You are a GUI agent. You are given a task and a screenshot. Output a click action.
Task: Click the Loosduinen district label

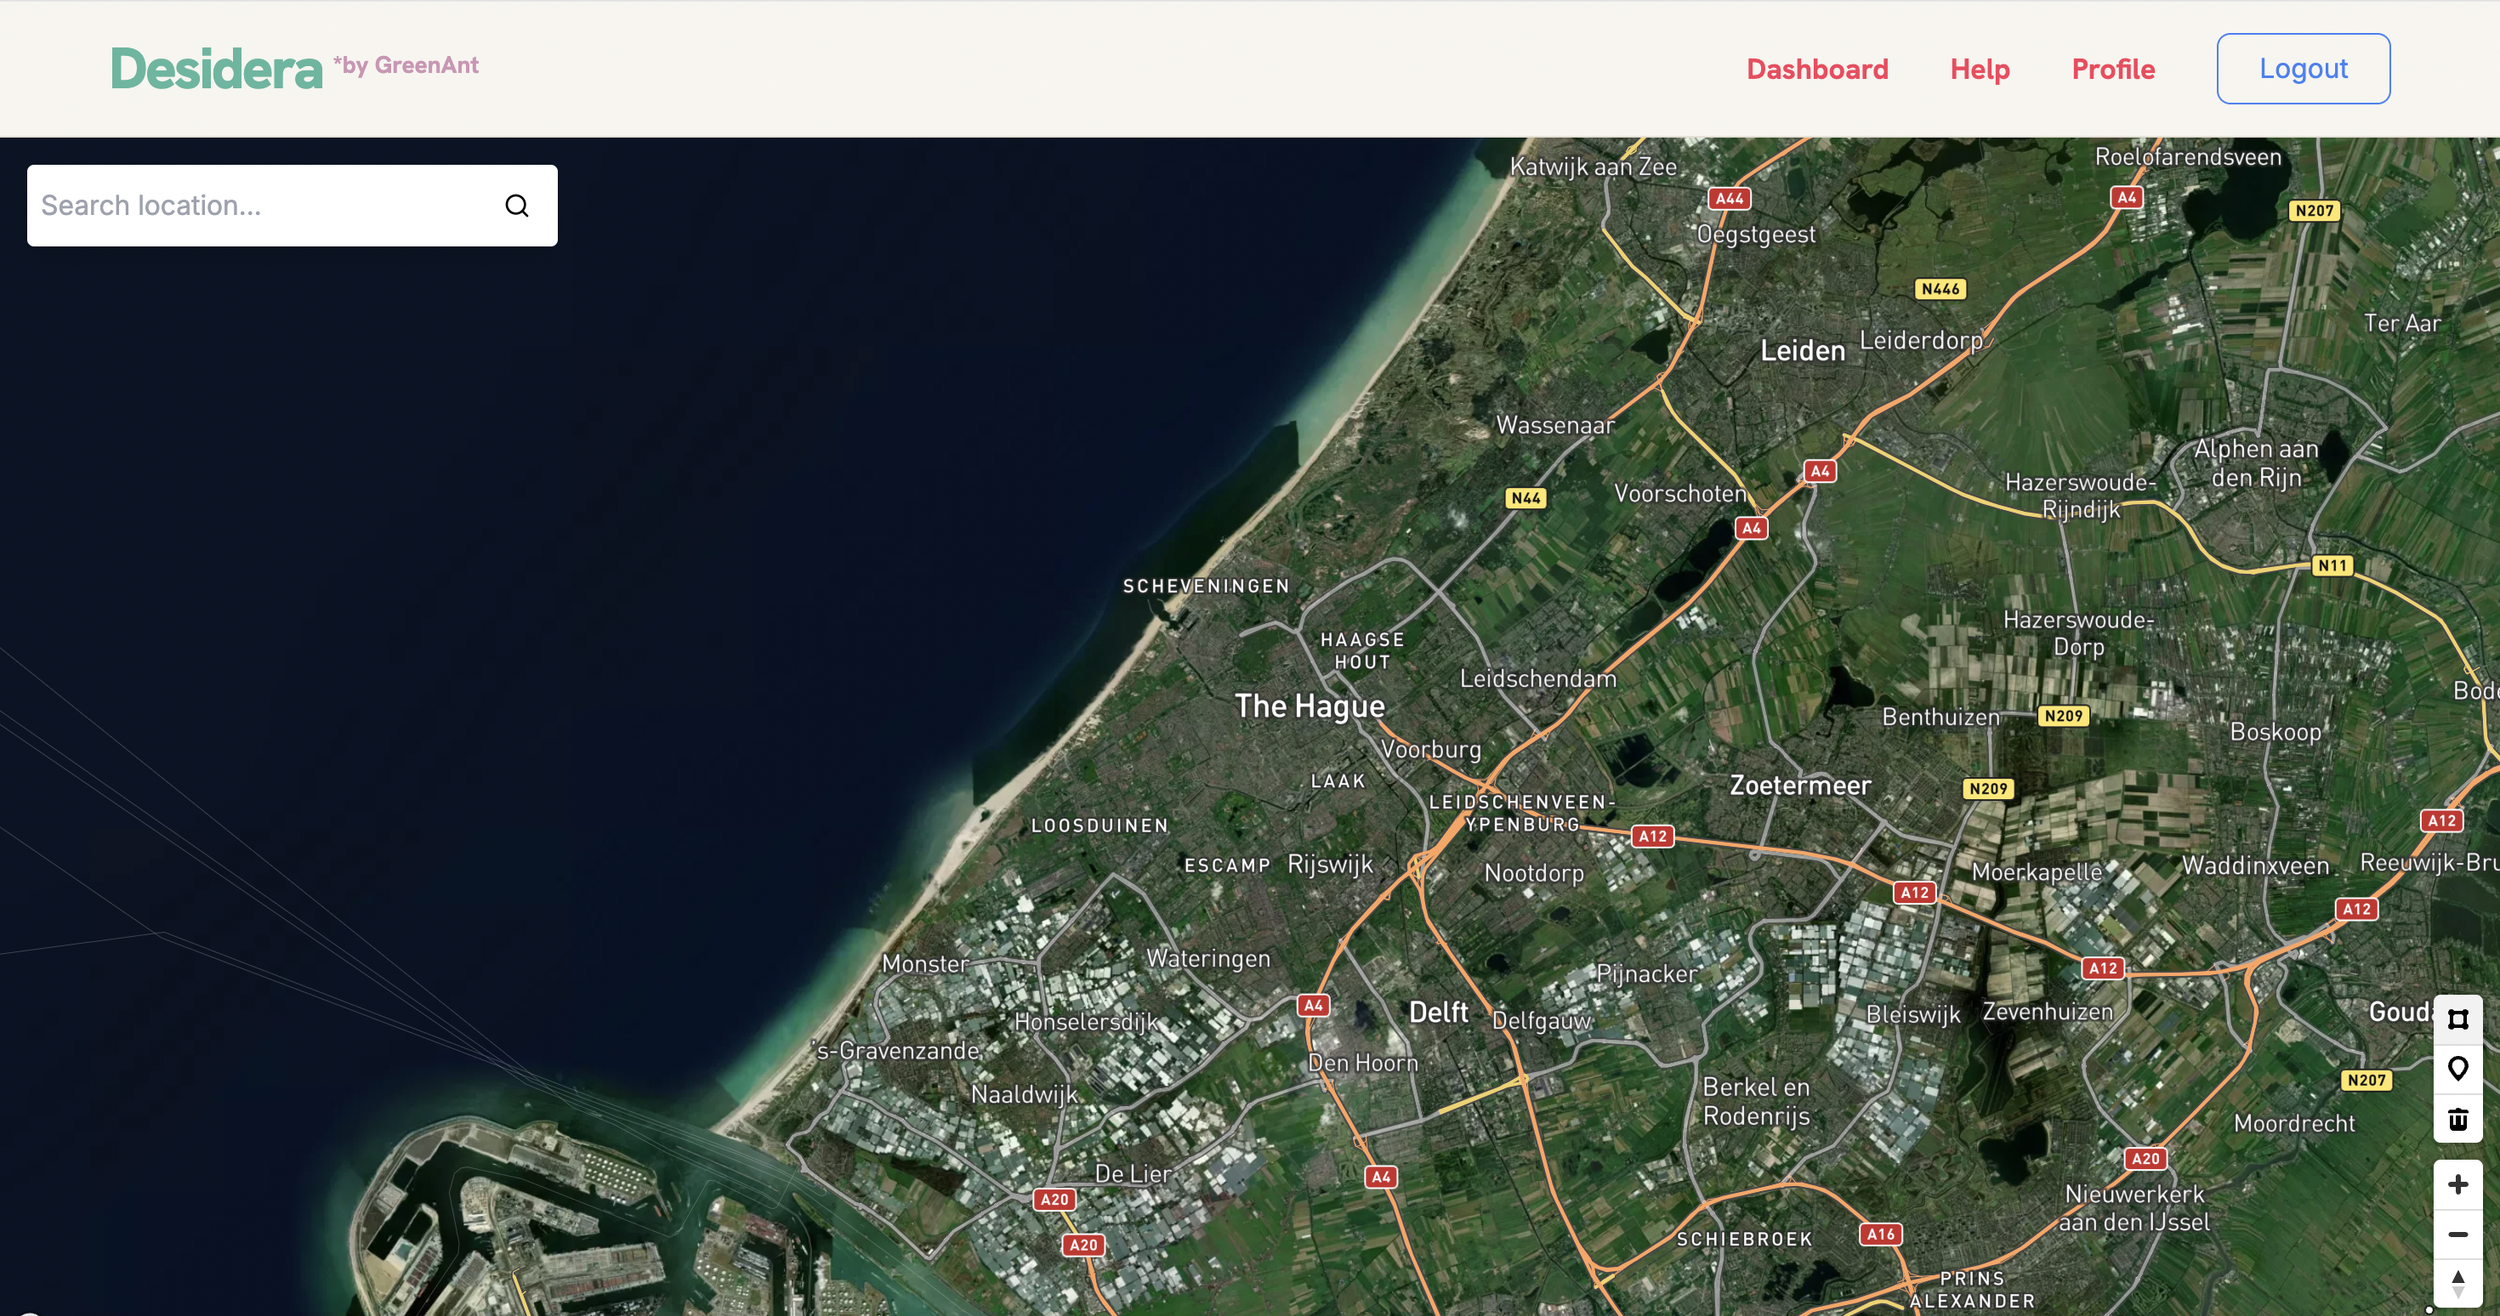click(1100, 826)
